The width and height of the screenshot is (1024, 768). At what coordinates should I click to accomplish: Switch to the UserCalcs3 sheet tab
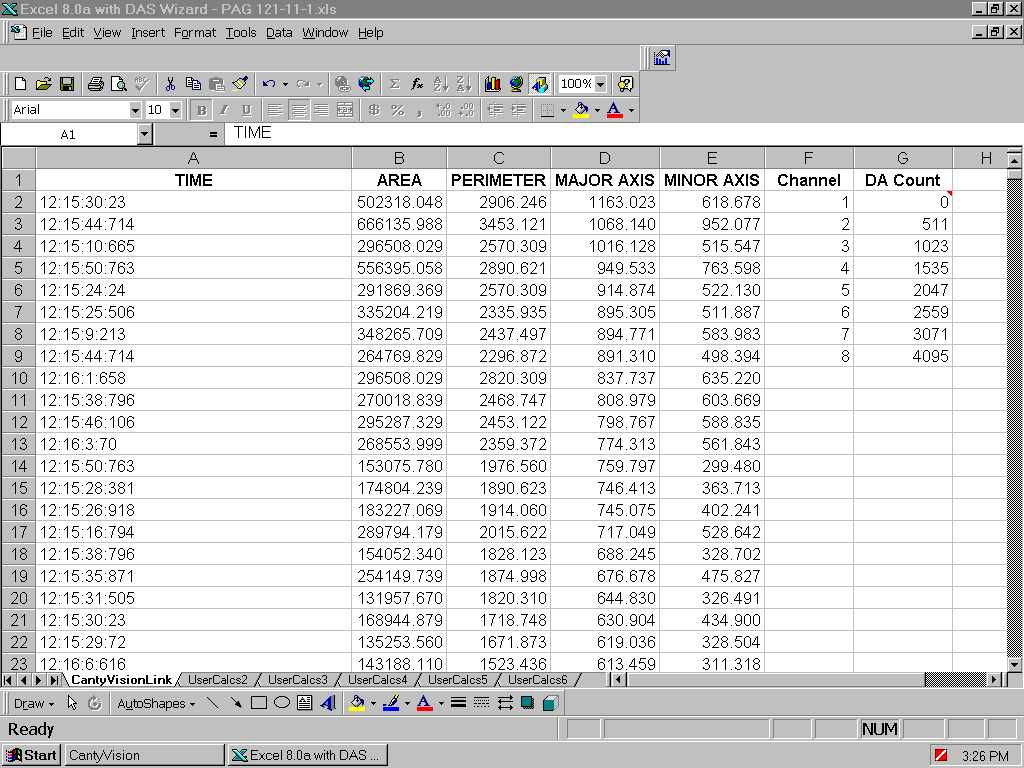pyautogui.click(x=297, y=680)
